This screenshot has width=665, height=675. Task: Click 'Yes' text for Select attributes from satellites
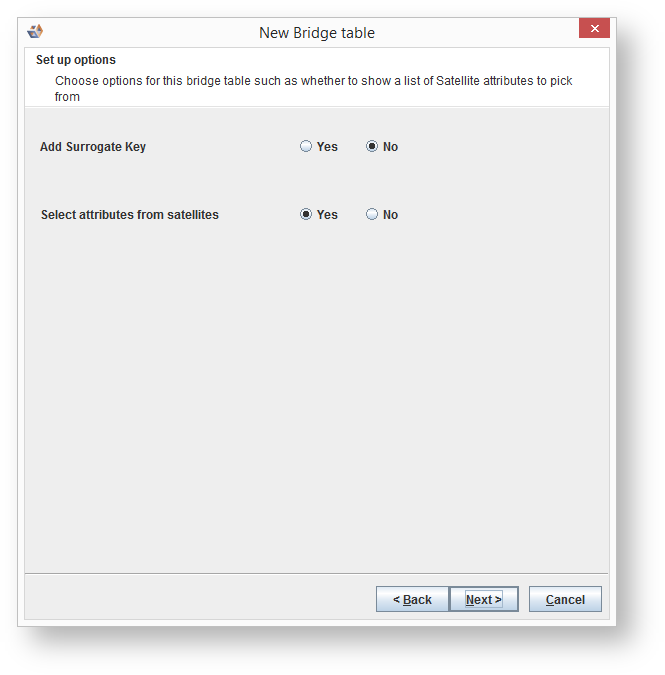click(x=327, y=215)
